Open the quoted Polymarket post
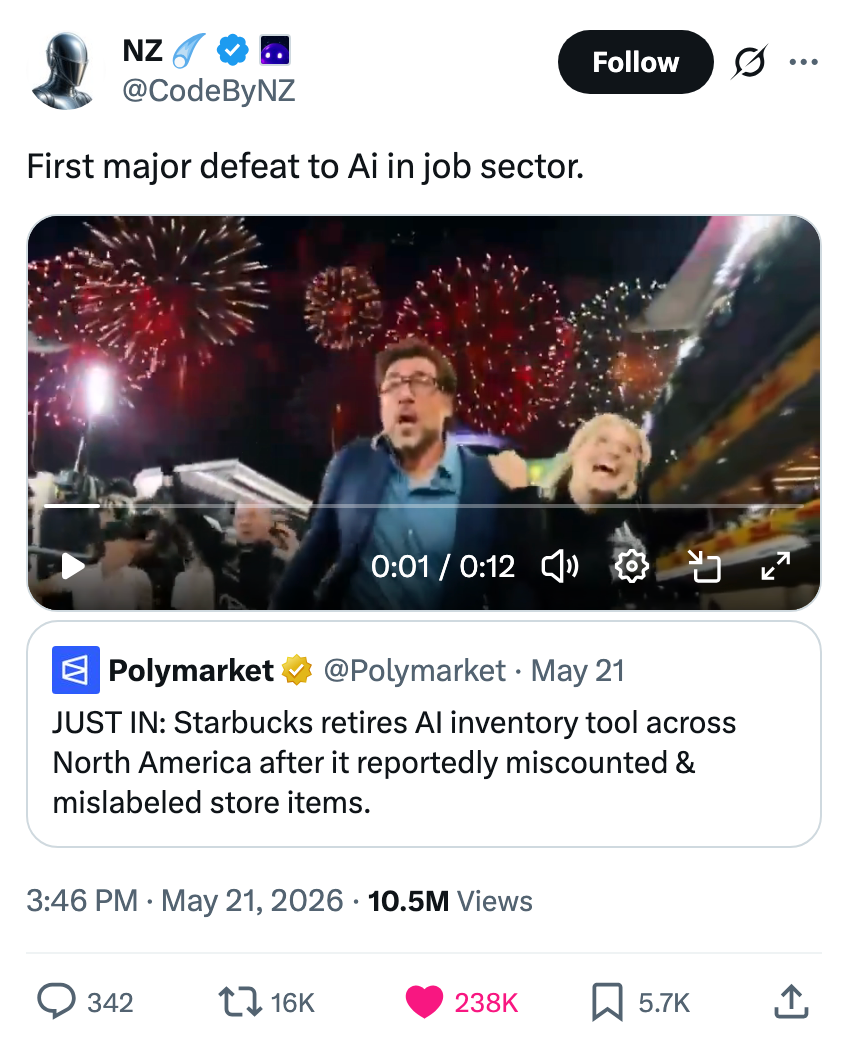Image resolution: width=852 pixels, height=1042 pixels. [423, 734]
